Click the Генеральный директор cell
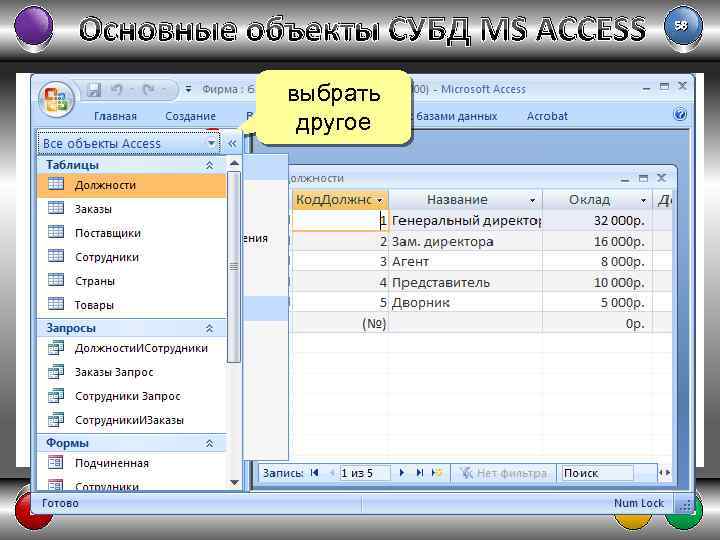720x540 pixels. coord(465,221)
